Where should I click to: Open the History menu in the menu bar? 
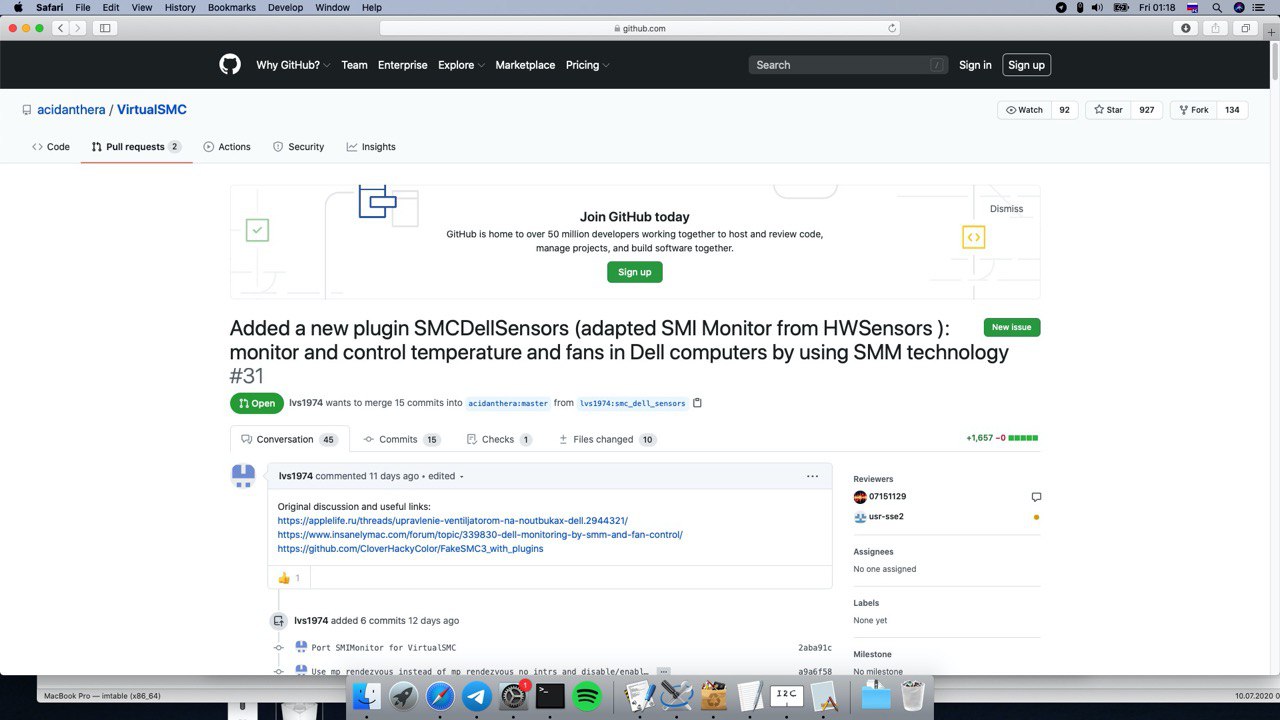(180, 7)
